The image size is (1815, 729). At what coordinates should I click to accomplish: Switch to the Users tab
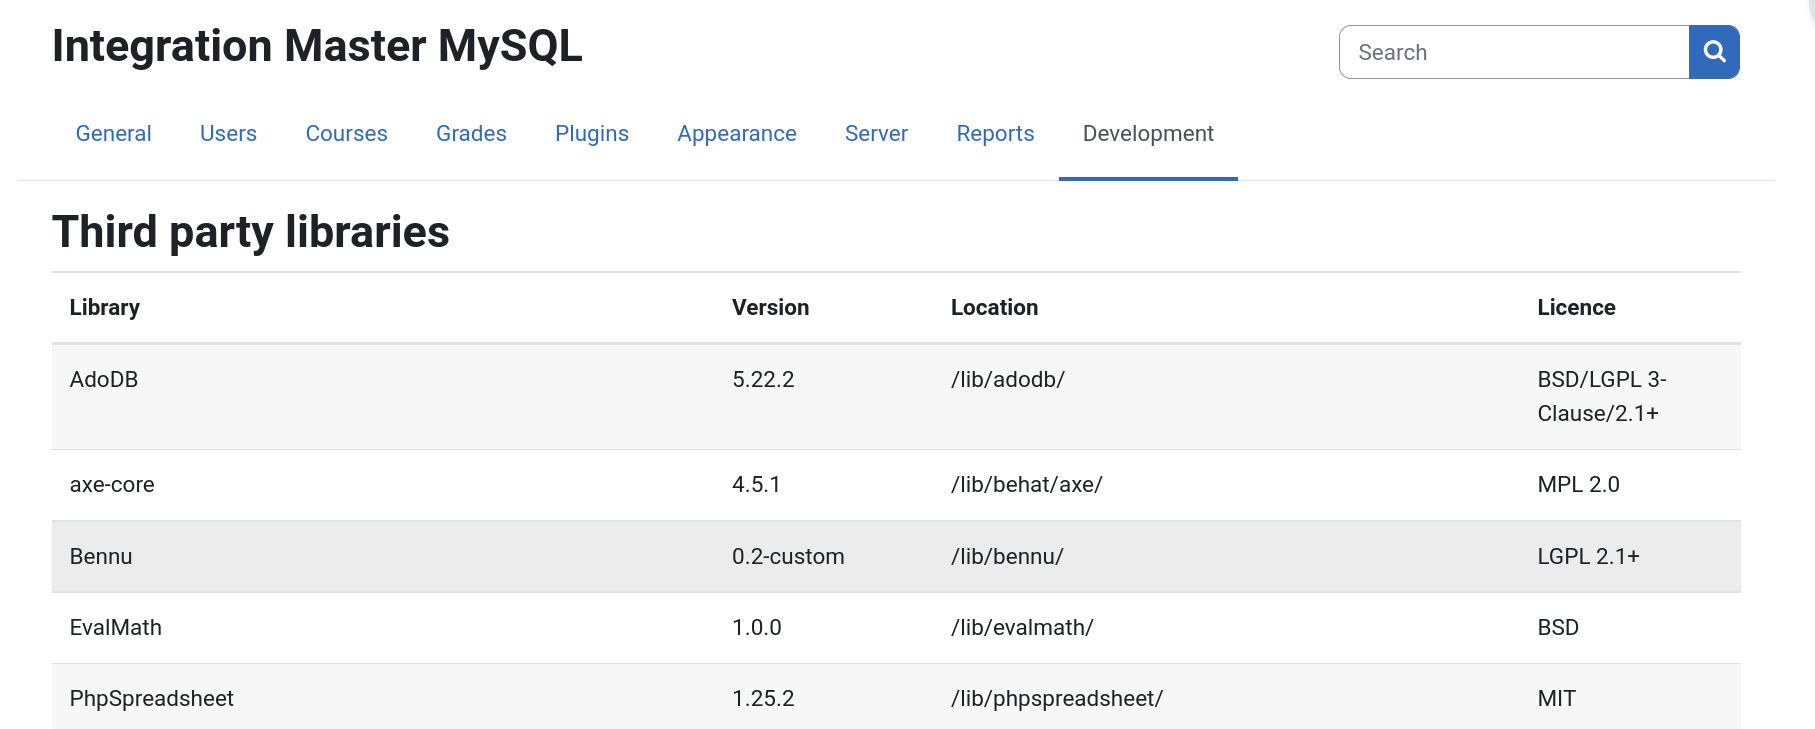pos(228,134)
